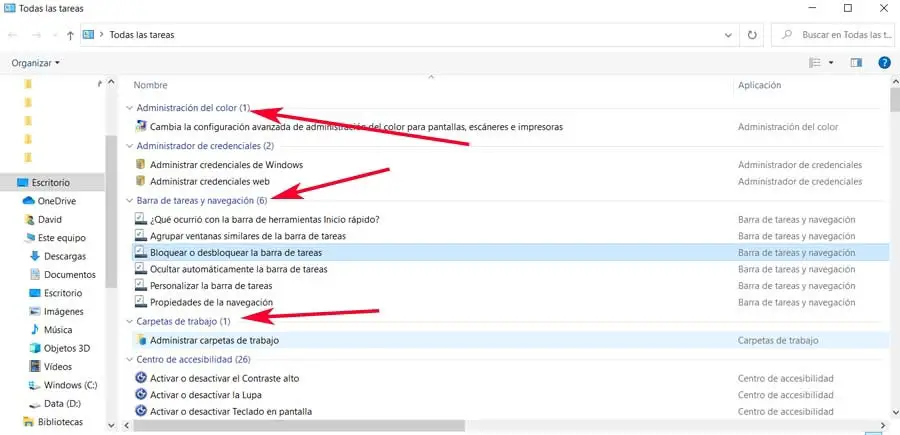Toggle the preview pane icon
Viewport: 900px width, 435px height.
point(856,63)
